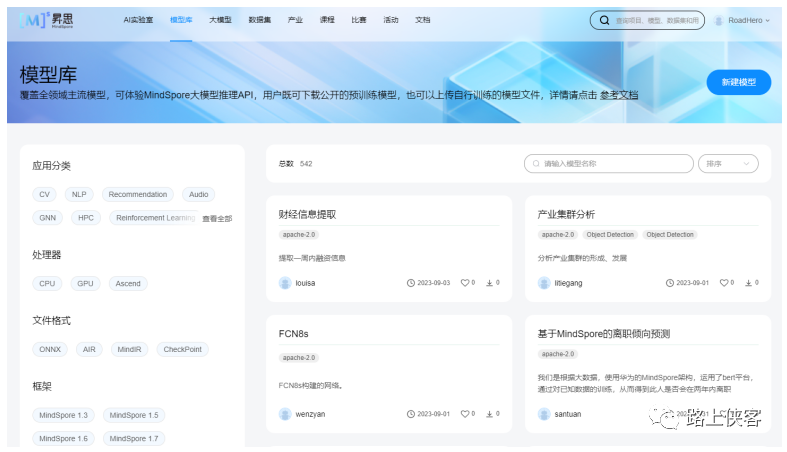This screenshot has width=787, height=452.
Task: Toggle the Ascend processor filter
Action: [x=128, y=283]
